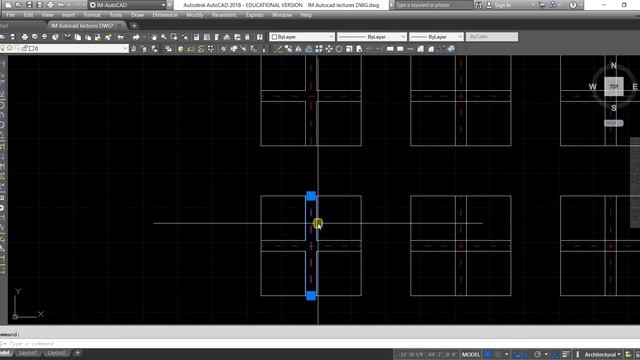Add a new layout with plus button
The height and width of the screenshot is (360, 640).
[x=77, y=353]
